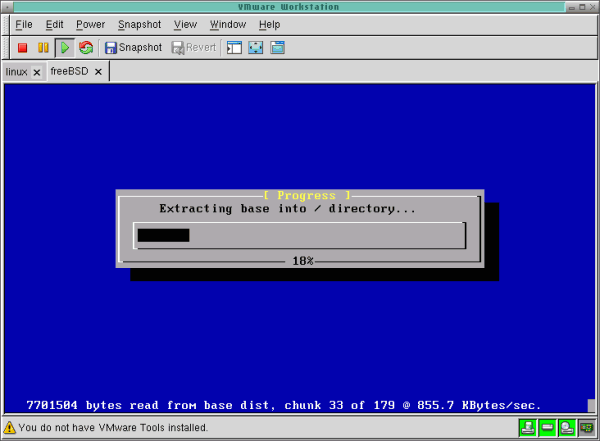Screen dimensions: 600x441
Task: Click the toolbar drag handle
Action: [x=6, y=48]
